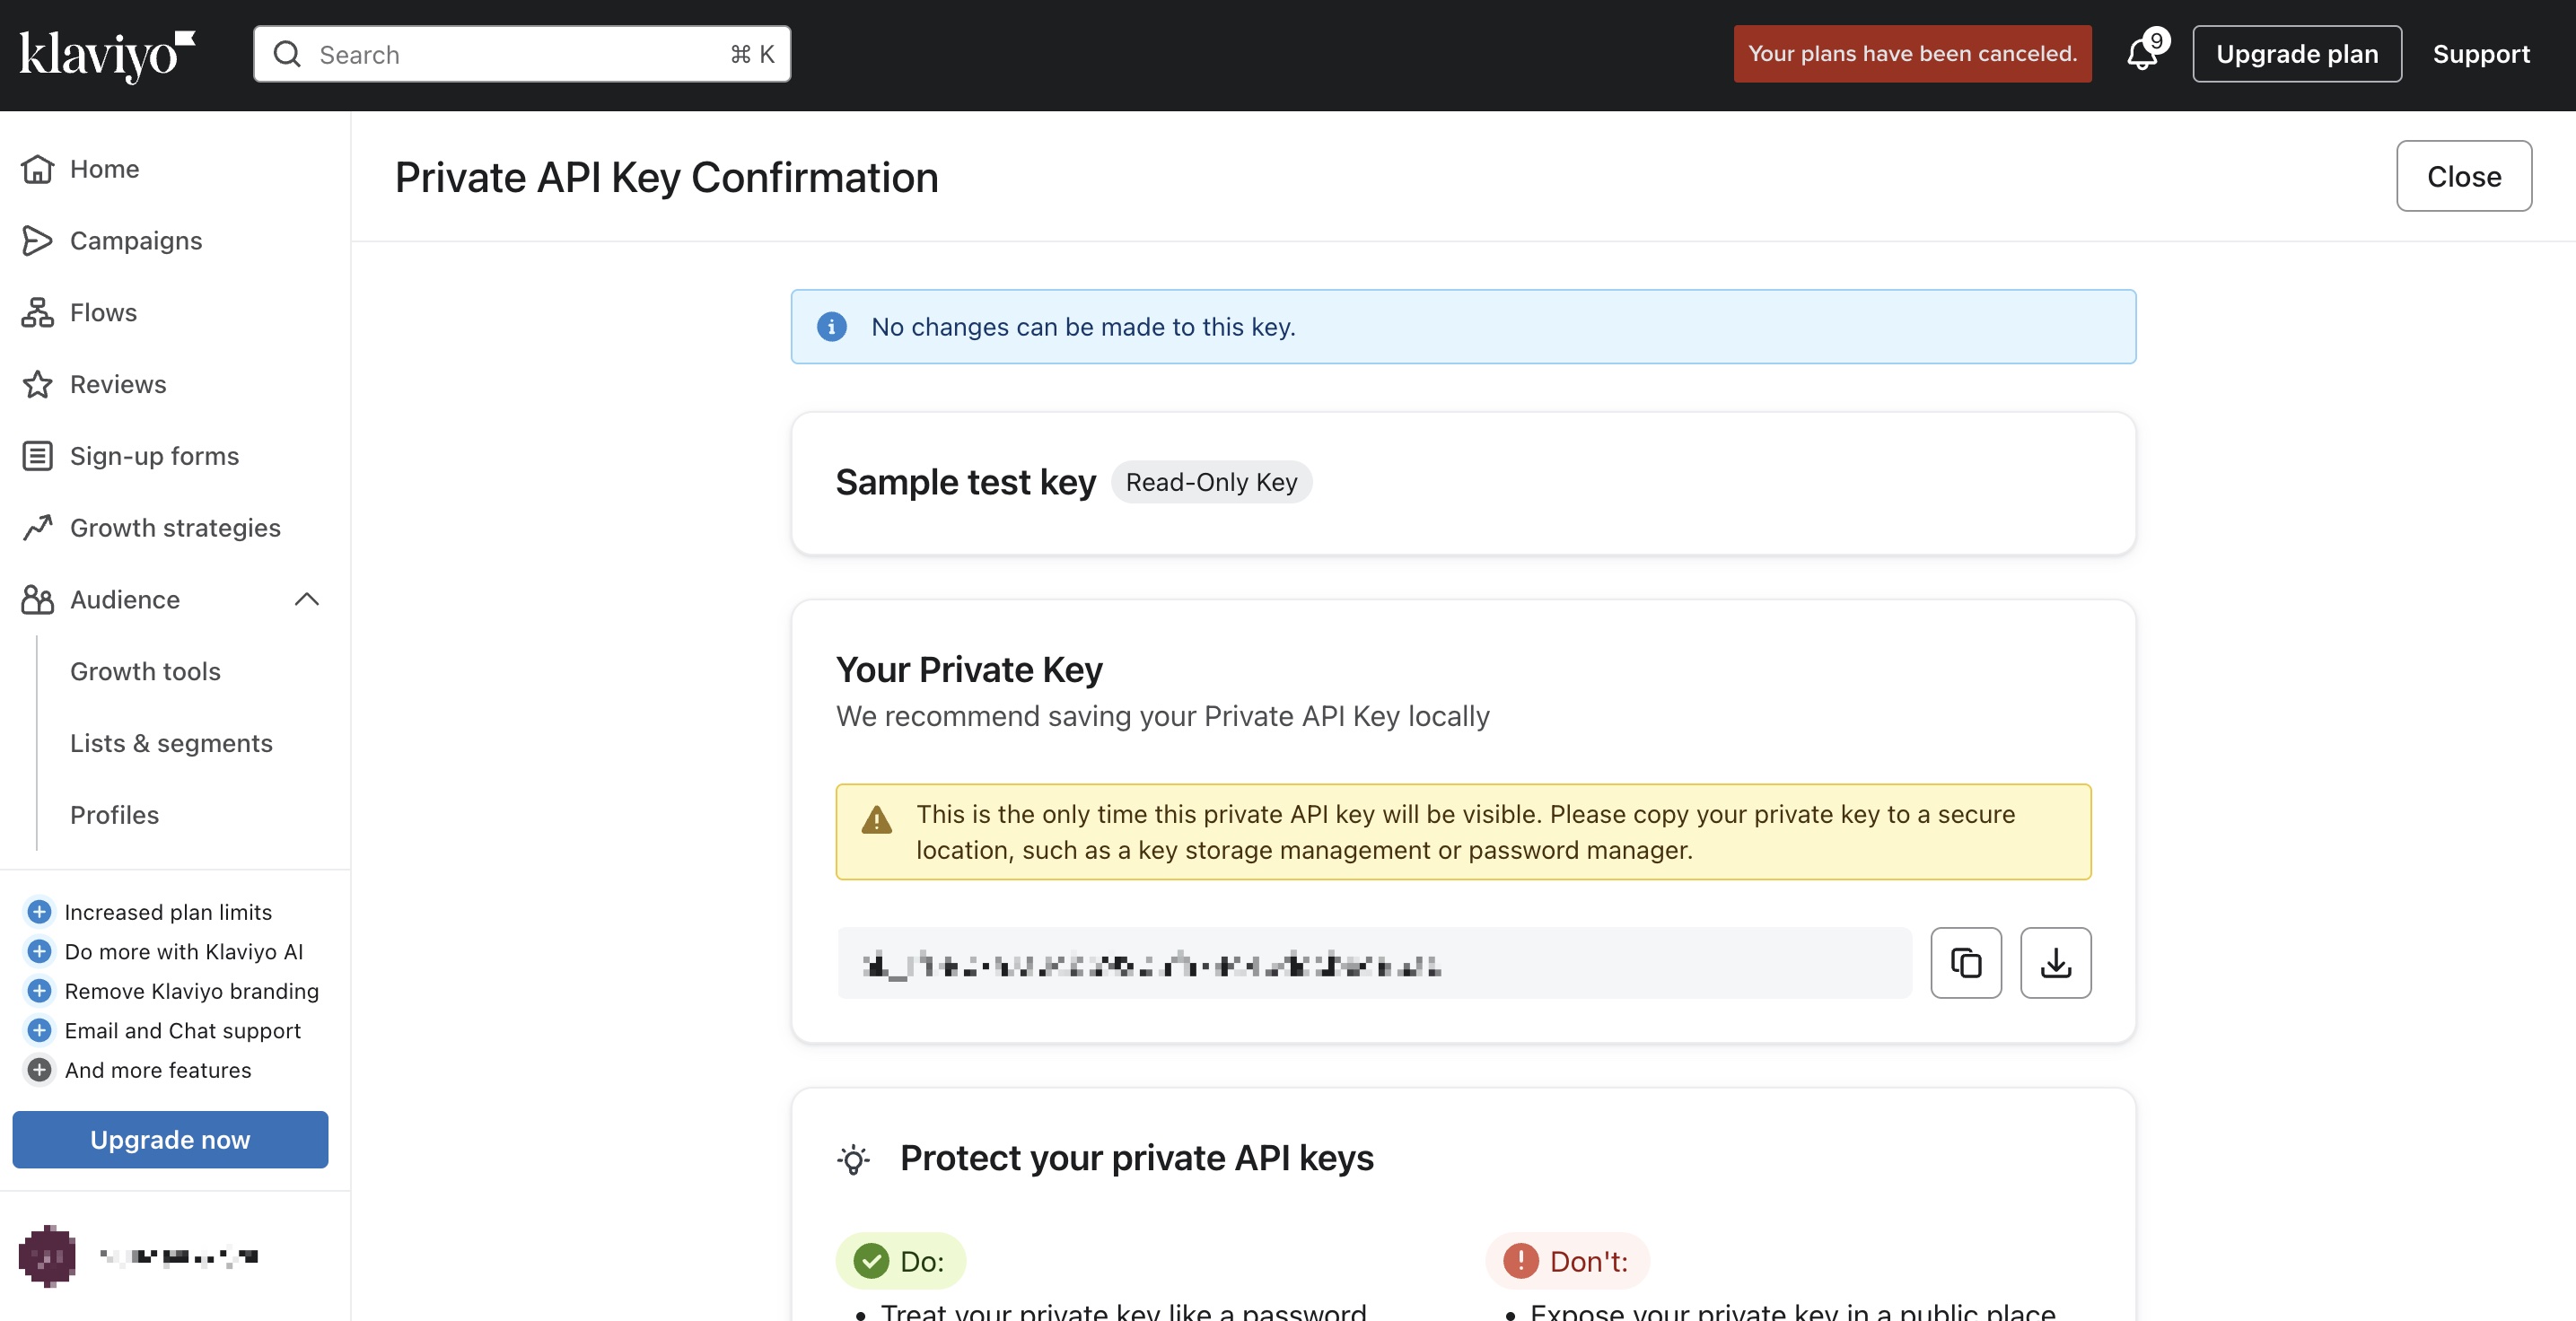The width and height of the screenshot is (2576, 1321).
Task: Open the Support link in header
Action: tap(2481, 54)
